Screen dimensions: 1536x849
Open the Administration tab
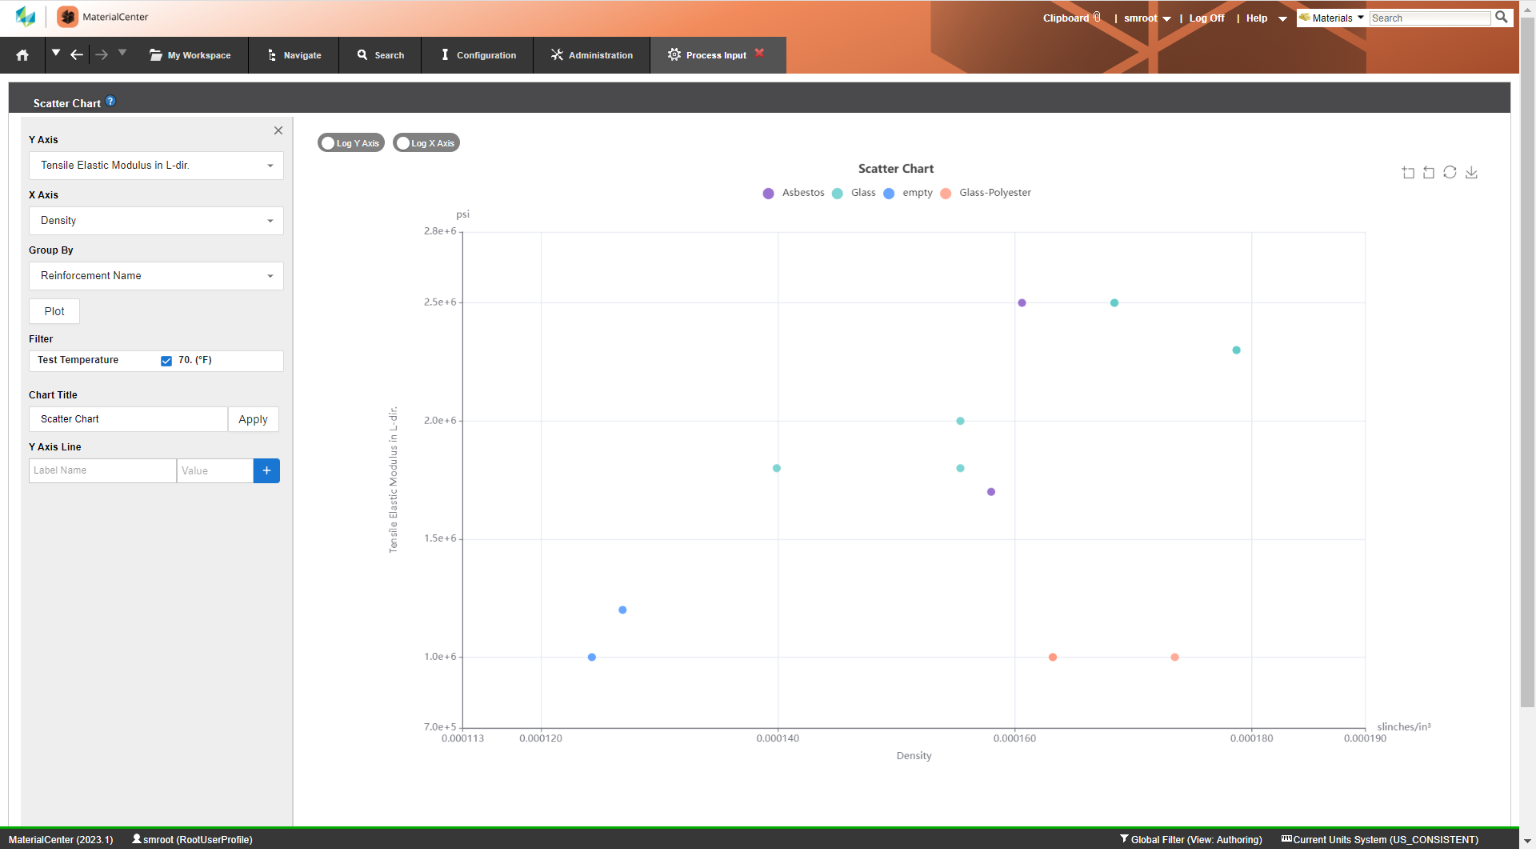(x=592, y=55)
